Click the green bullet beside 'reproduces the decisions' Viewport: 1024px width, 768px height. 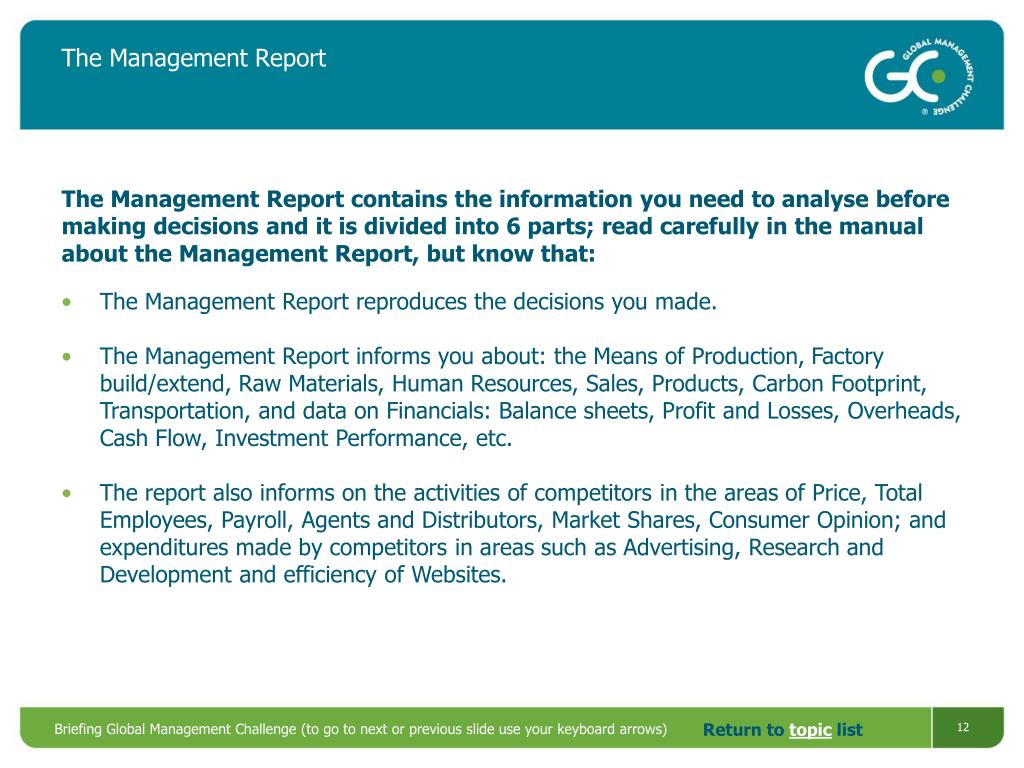(67, 302)
